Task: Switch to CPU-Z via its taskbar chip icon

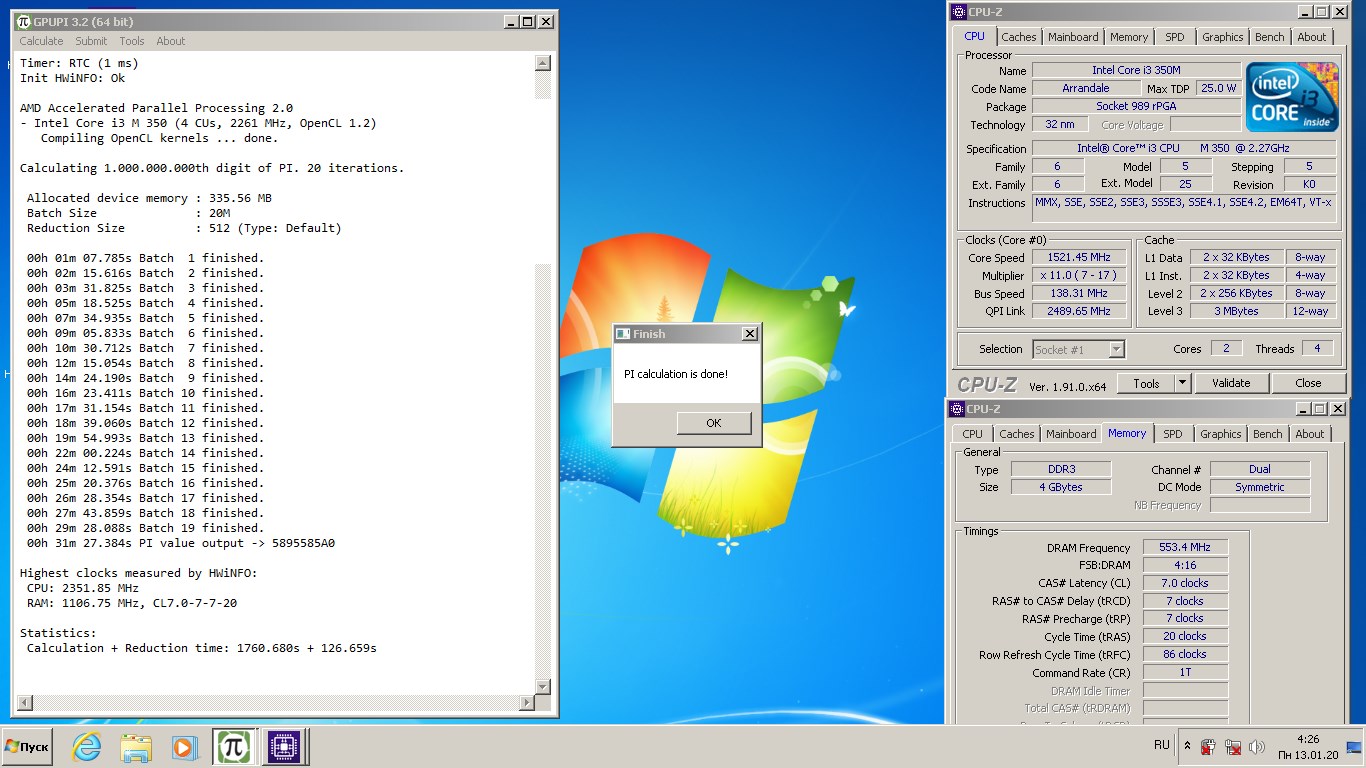Action: 283,747
